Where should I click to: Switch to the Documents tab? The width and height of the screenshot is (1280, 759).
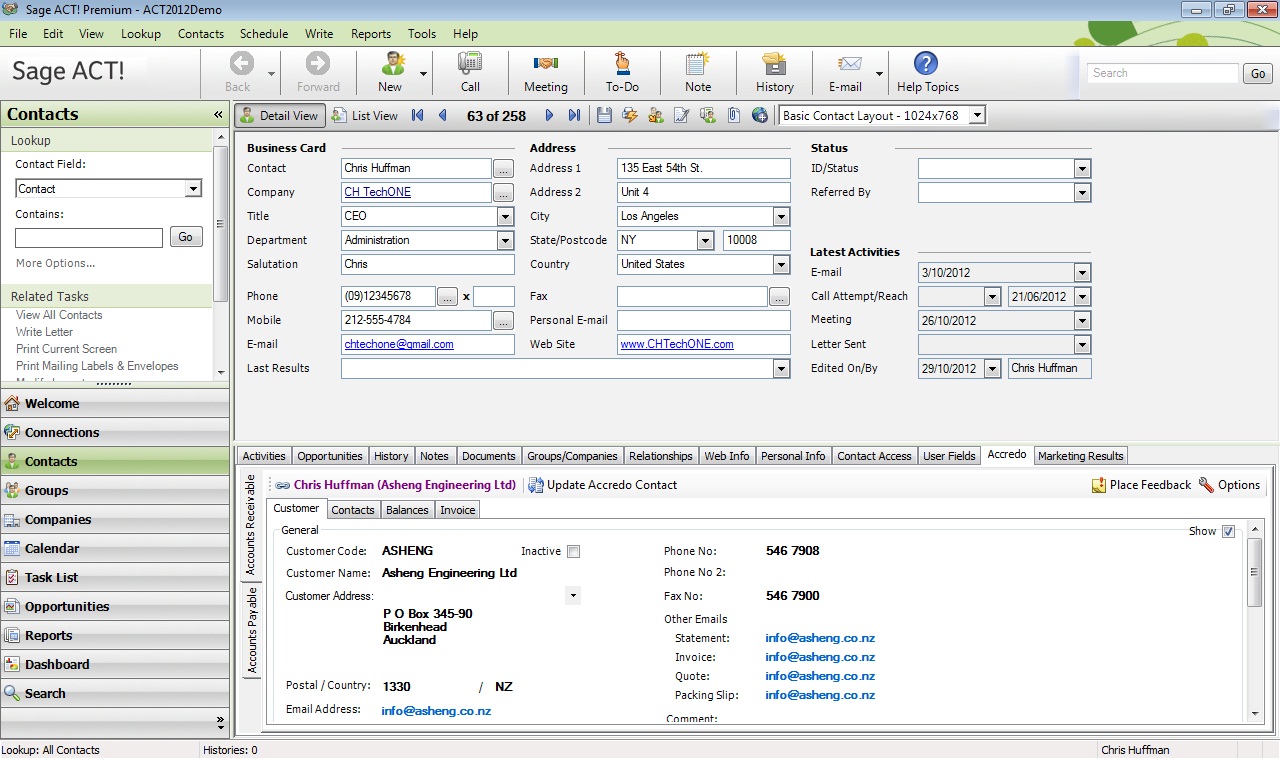[x=489, y=456]
